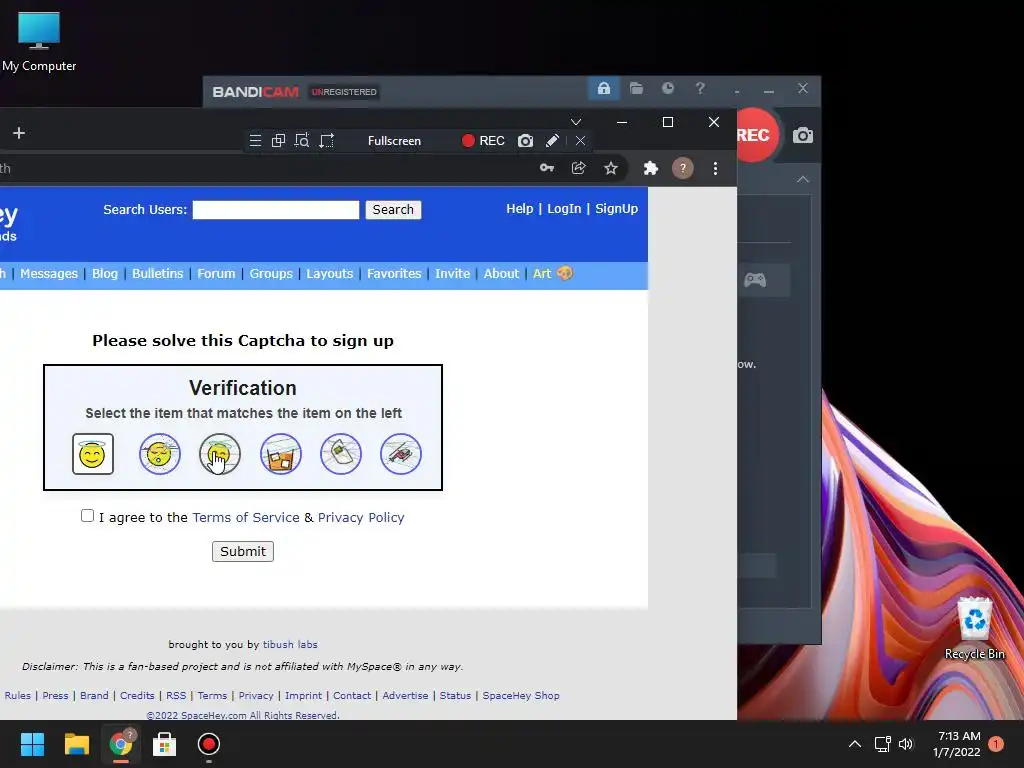
Task: Click Bandicam window camera screenshot icon
Action: tap(803, 135)
